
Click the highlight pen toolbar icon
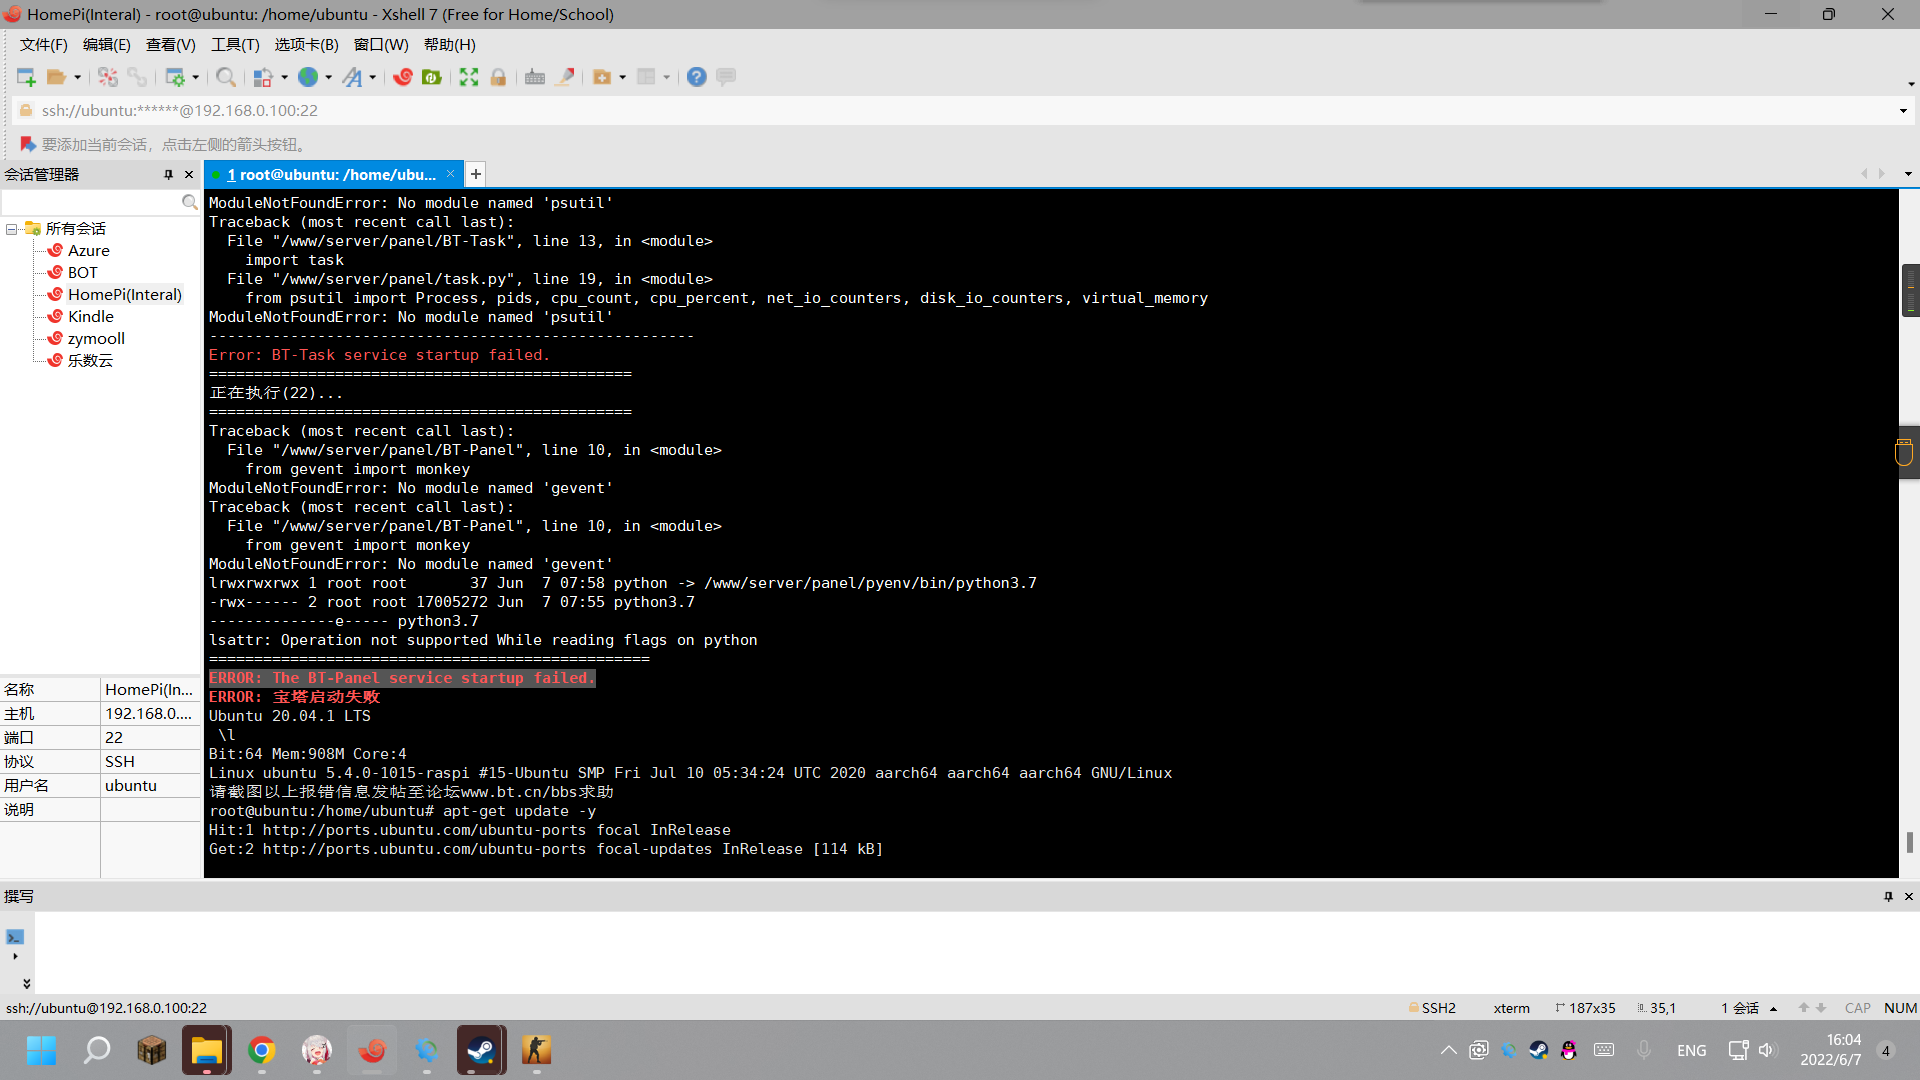click(x=565, y=77)
